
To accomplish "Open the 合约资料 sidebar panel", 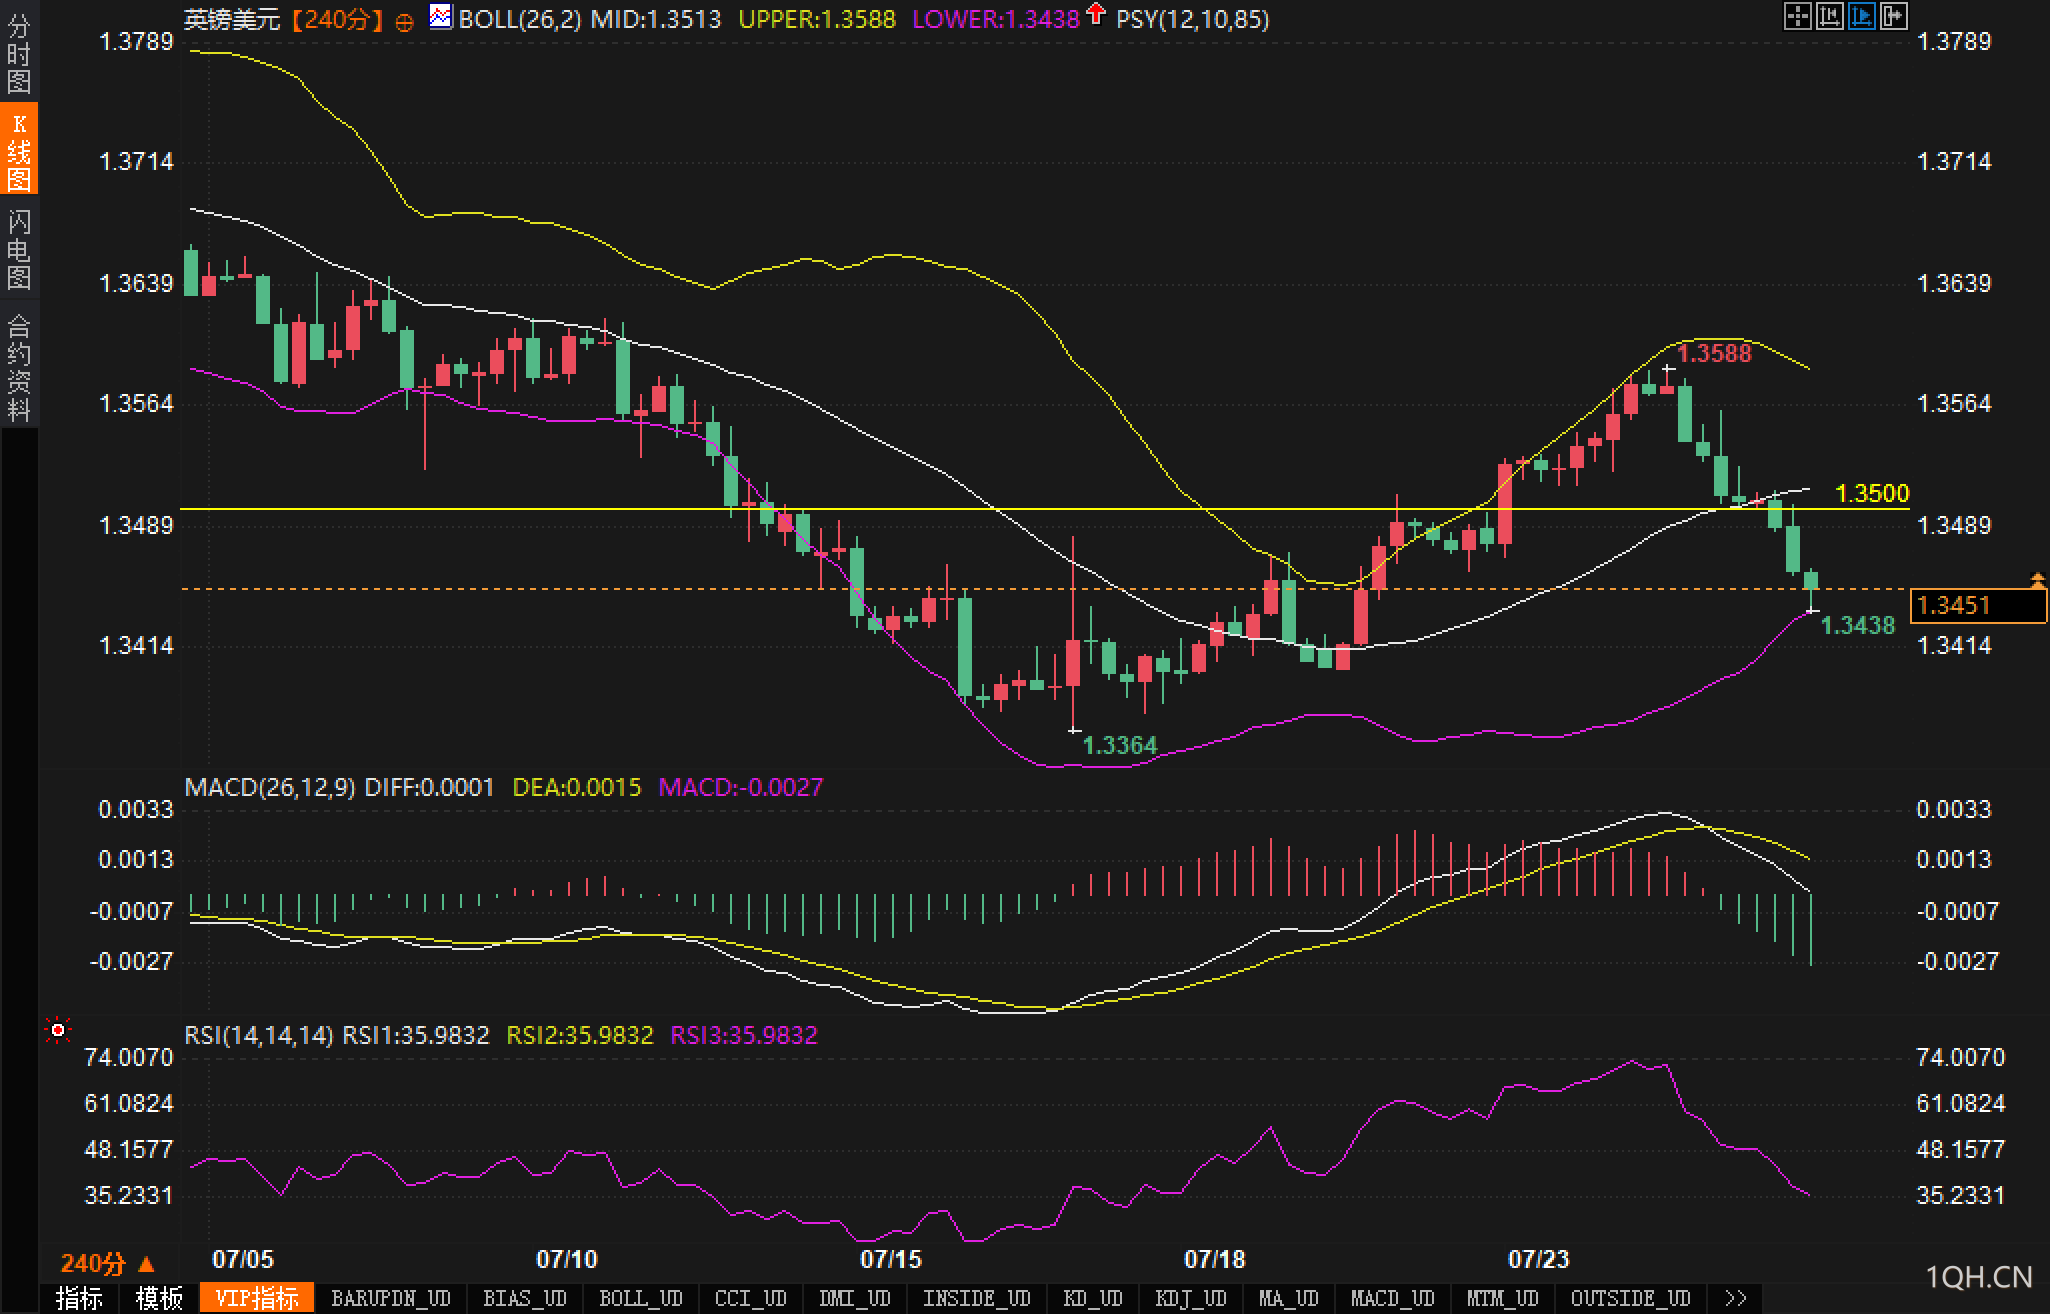I will (19, 366).
